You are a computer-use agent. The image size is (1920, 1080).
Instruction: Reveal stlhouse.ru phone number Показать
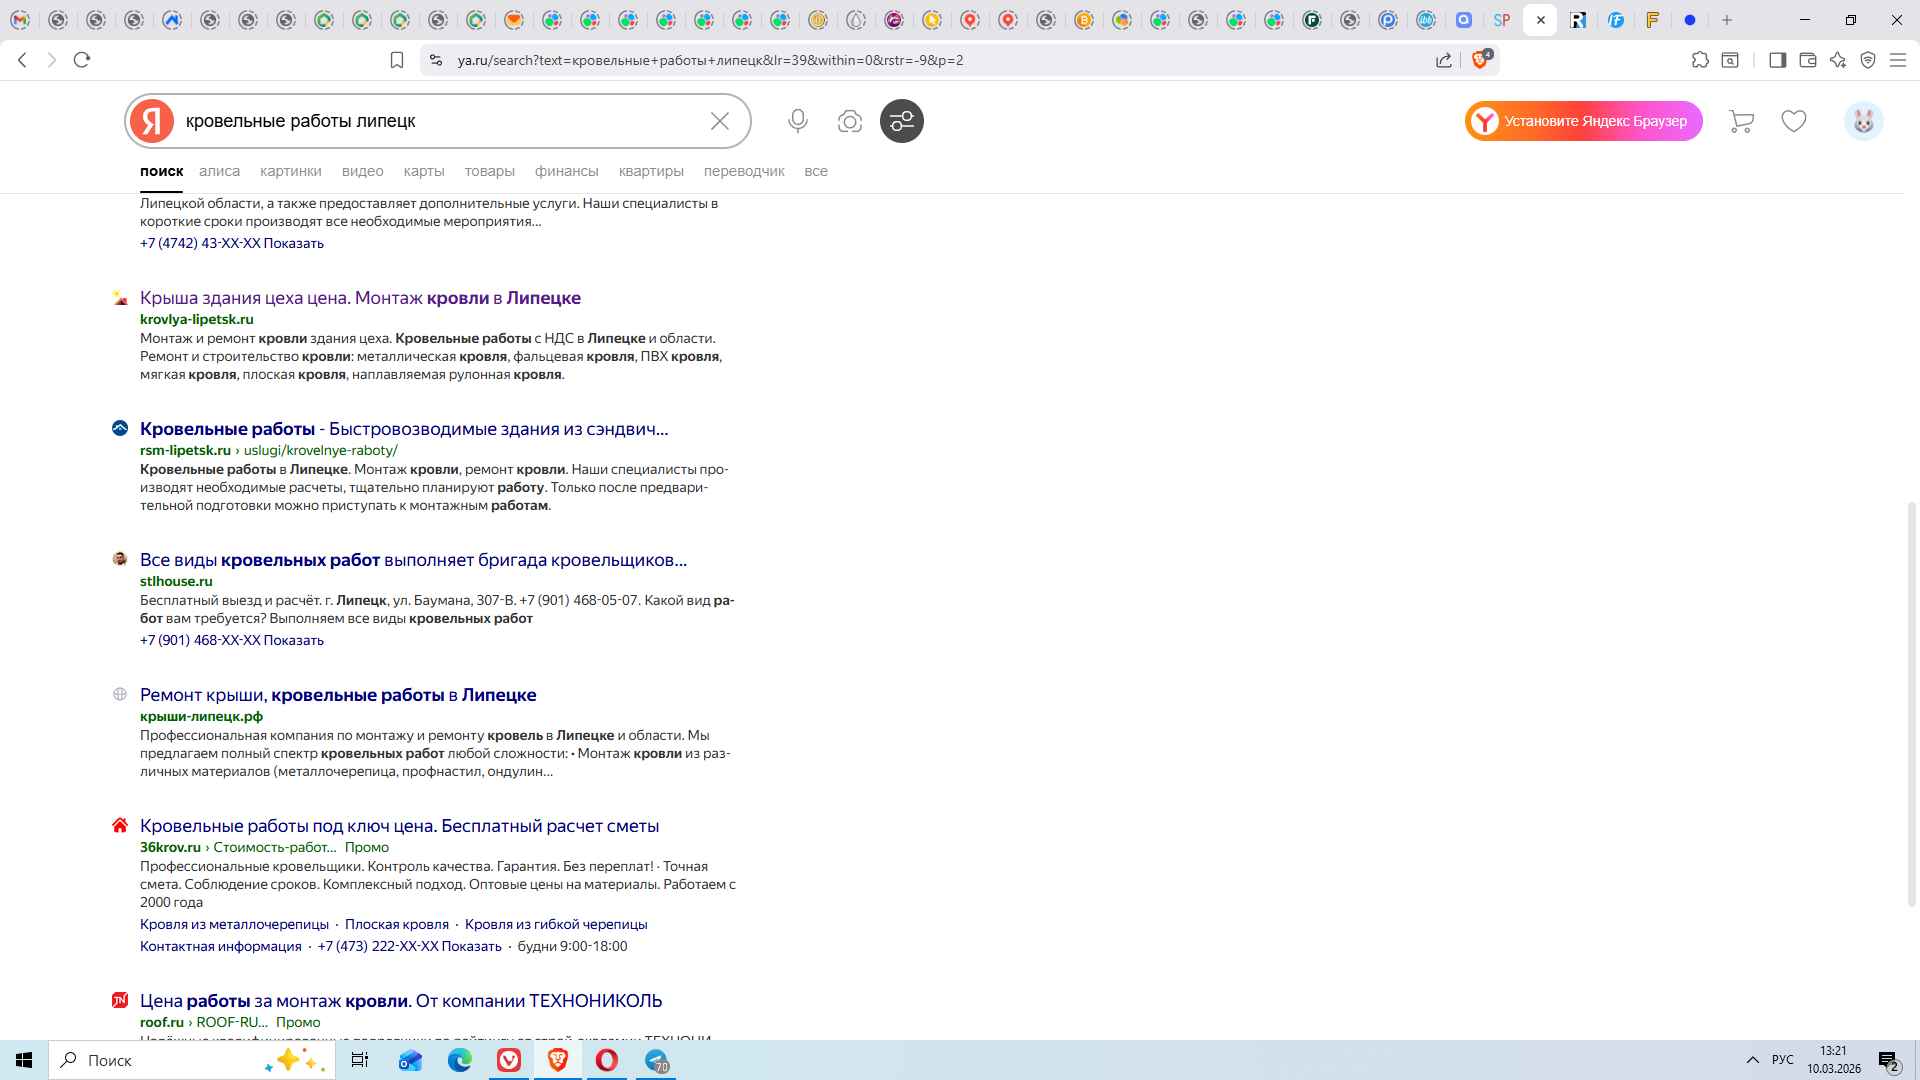pyautogui.click(x=293, y=640)
